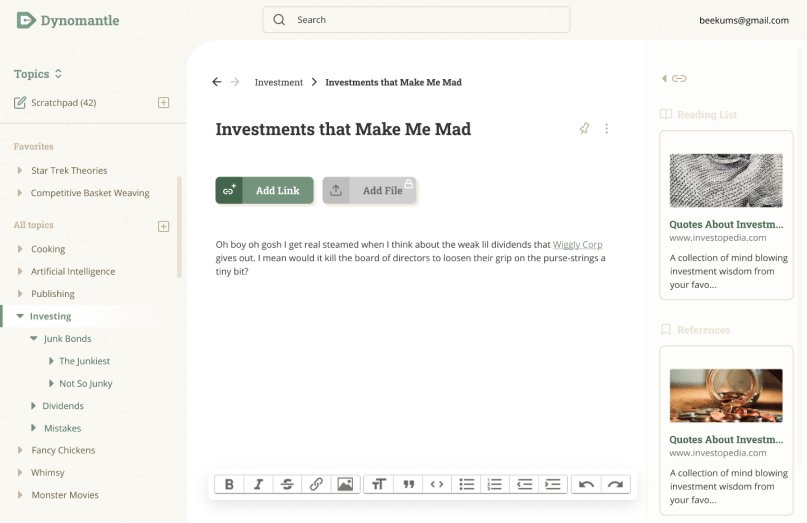
Task: Click the sidebar topics scrollbar
Action: pyautogui.click(x=179, y=227)
